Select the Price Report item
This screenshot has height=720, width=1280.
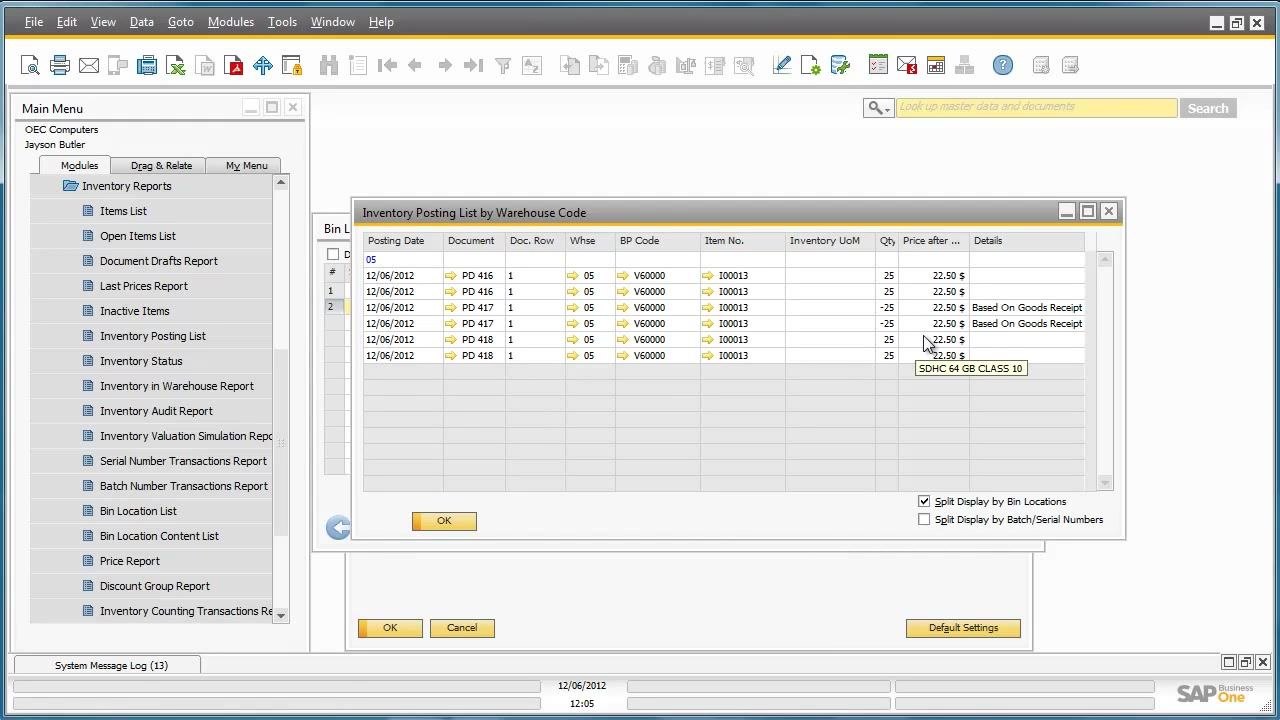click(129, 561)
